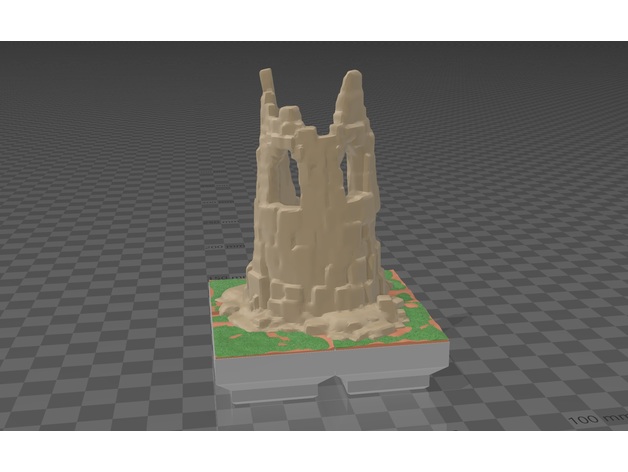This screenshot has width=628, height=472.
Task: Click the tip of the tall left rock spire
Action: 267,75
